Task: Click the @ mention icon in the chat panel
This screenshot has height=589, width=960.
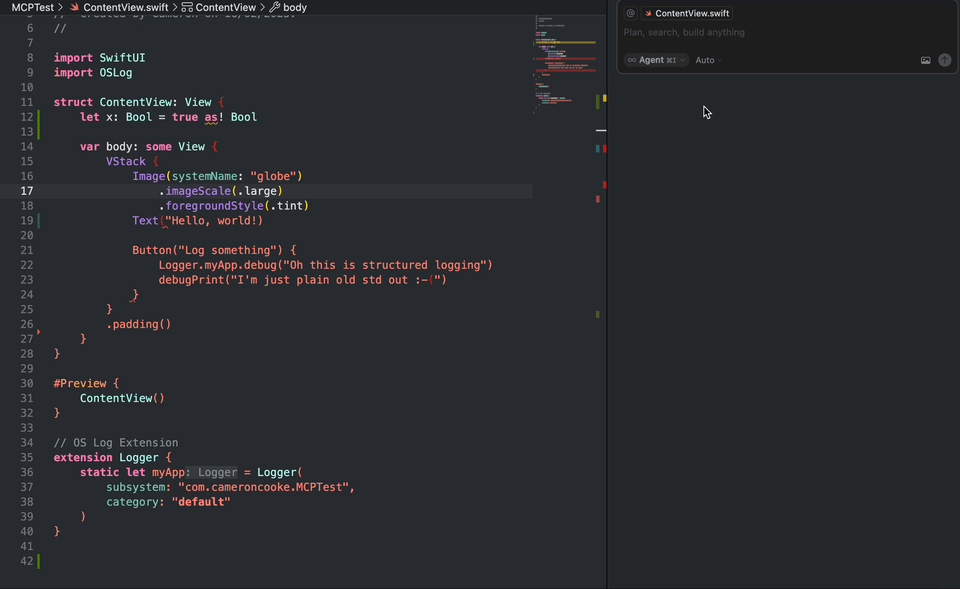Action: pyautogui.click(x=630, y=12)
